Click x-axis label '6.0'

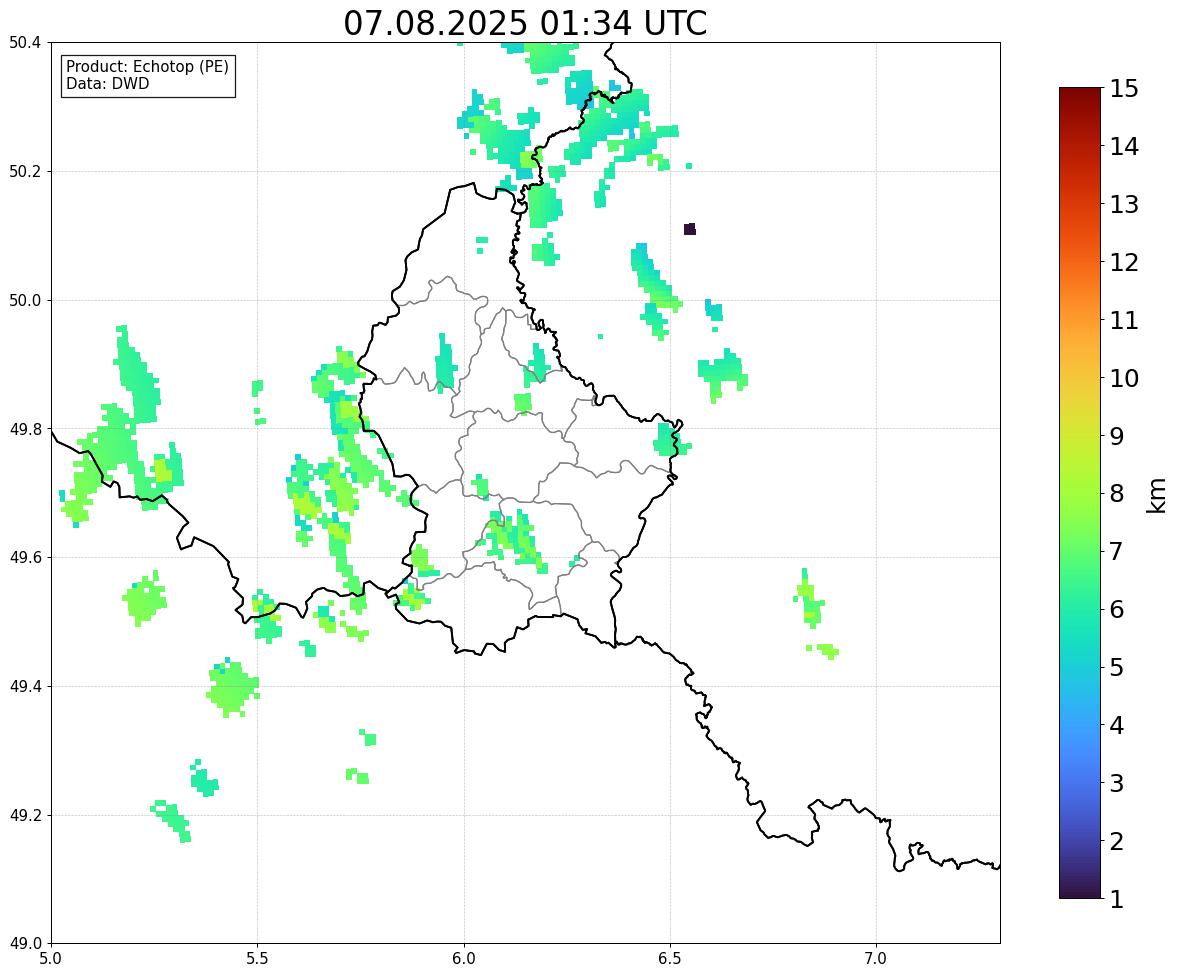(464, 959)
